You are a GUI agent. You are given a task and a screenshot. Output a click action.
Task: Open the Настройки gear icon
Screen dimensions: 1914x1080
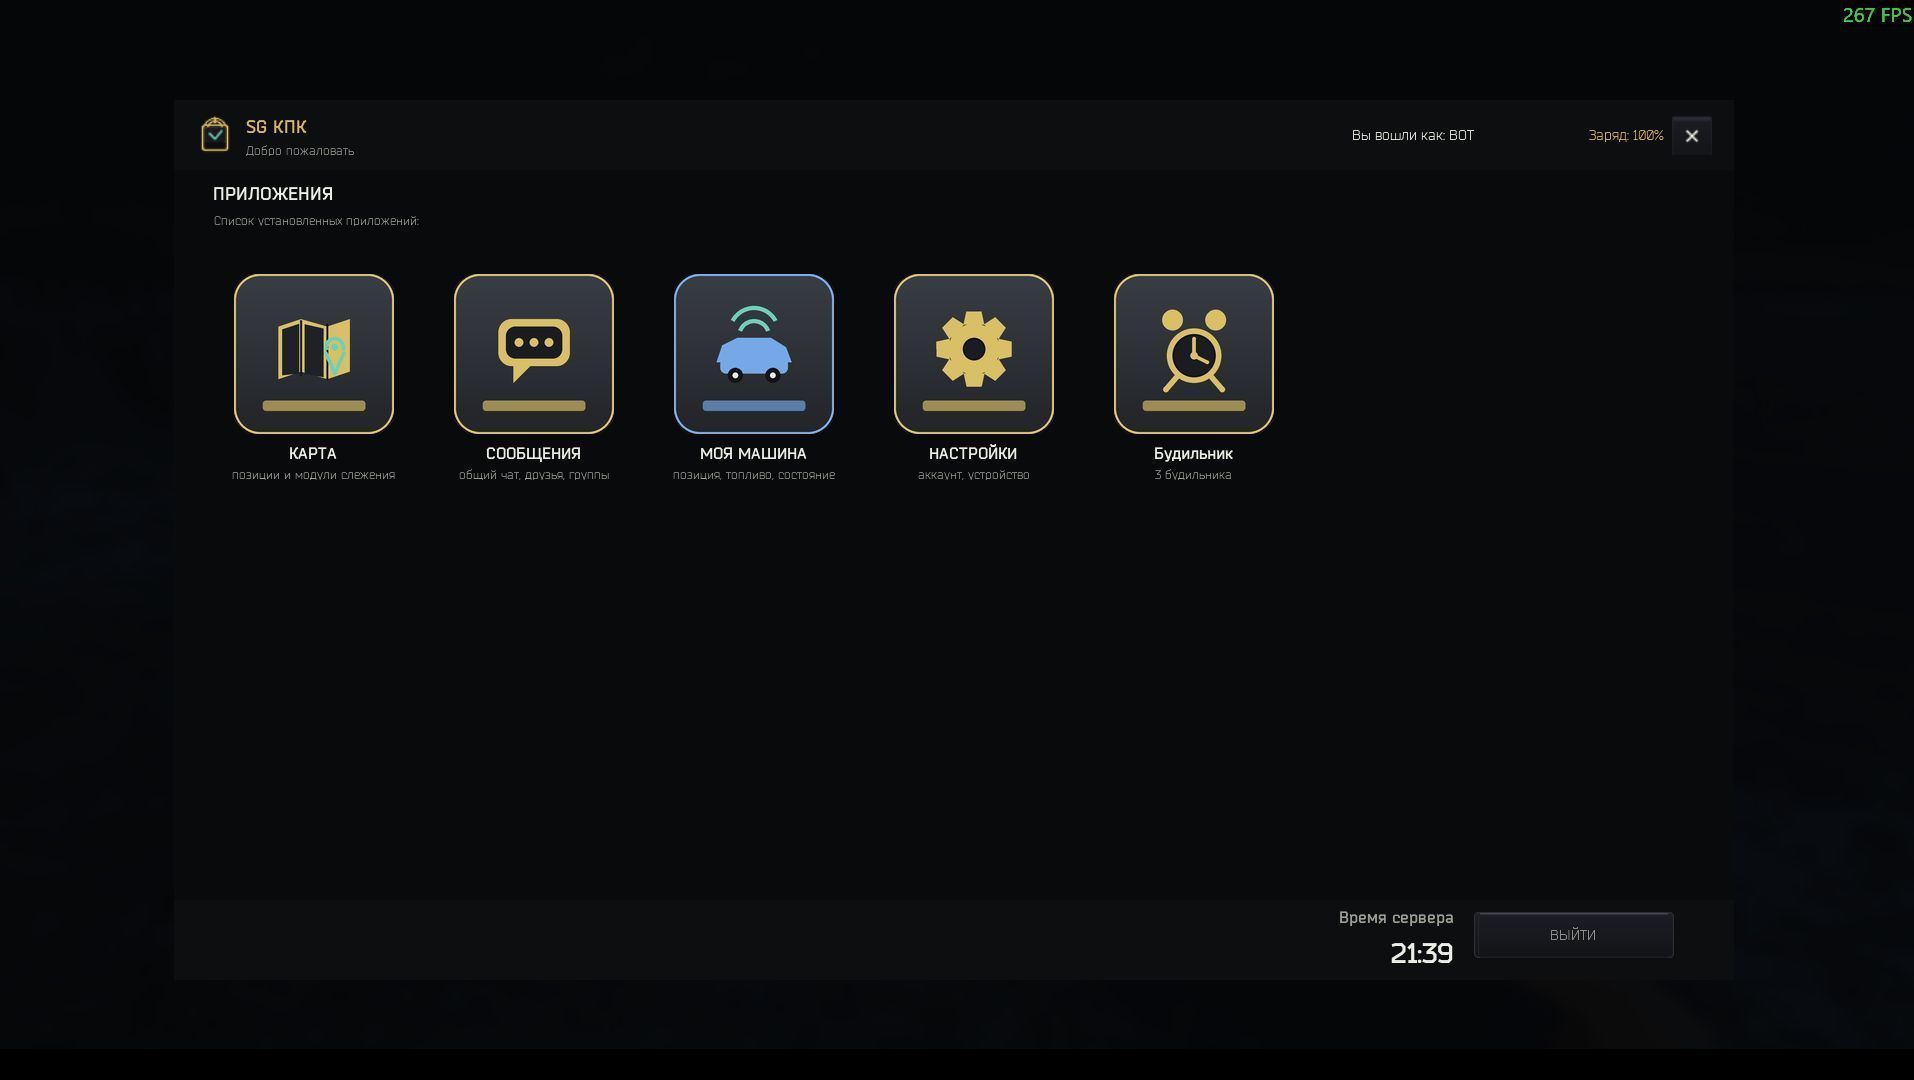(x=974, y=354)
